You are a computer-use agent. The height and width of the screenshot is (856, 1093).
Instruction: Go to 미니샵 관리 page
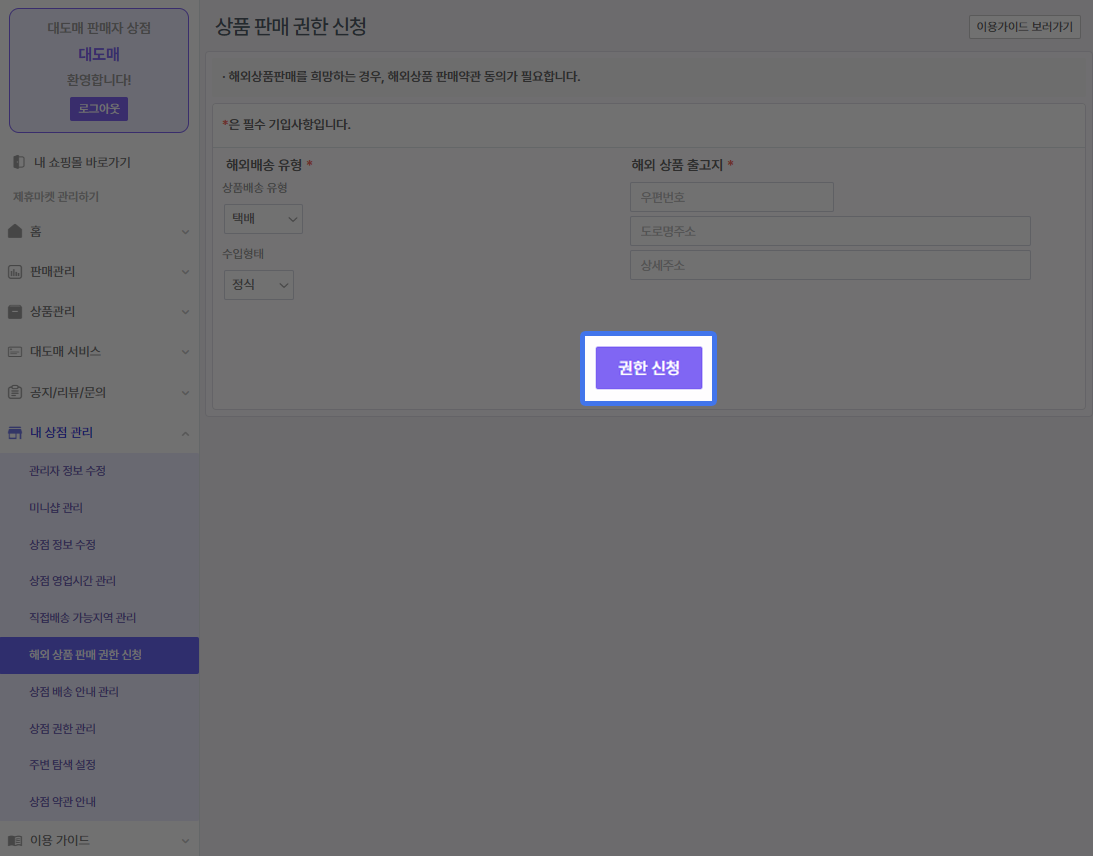click(56, 508)
